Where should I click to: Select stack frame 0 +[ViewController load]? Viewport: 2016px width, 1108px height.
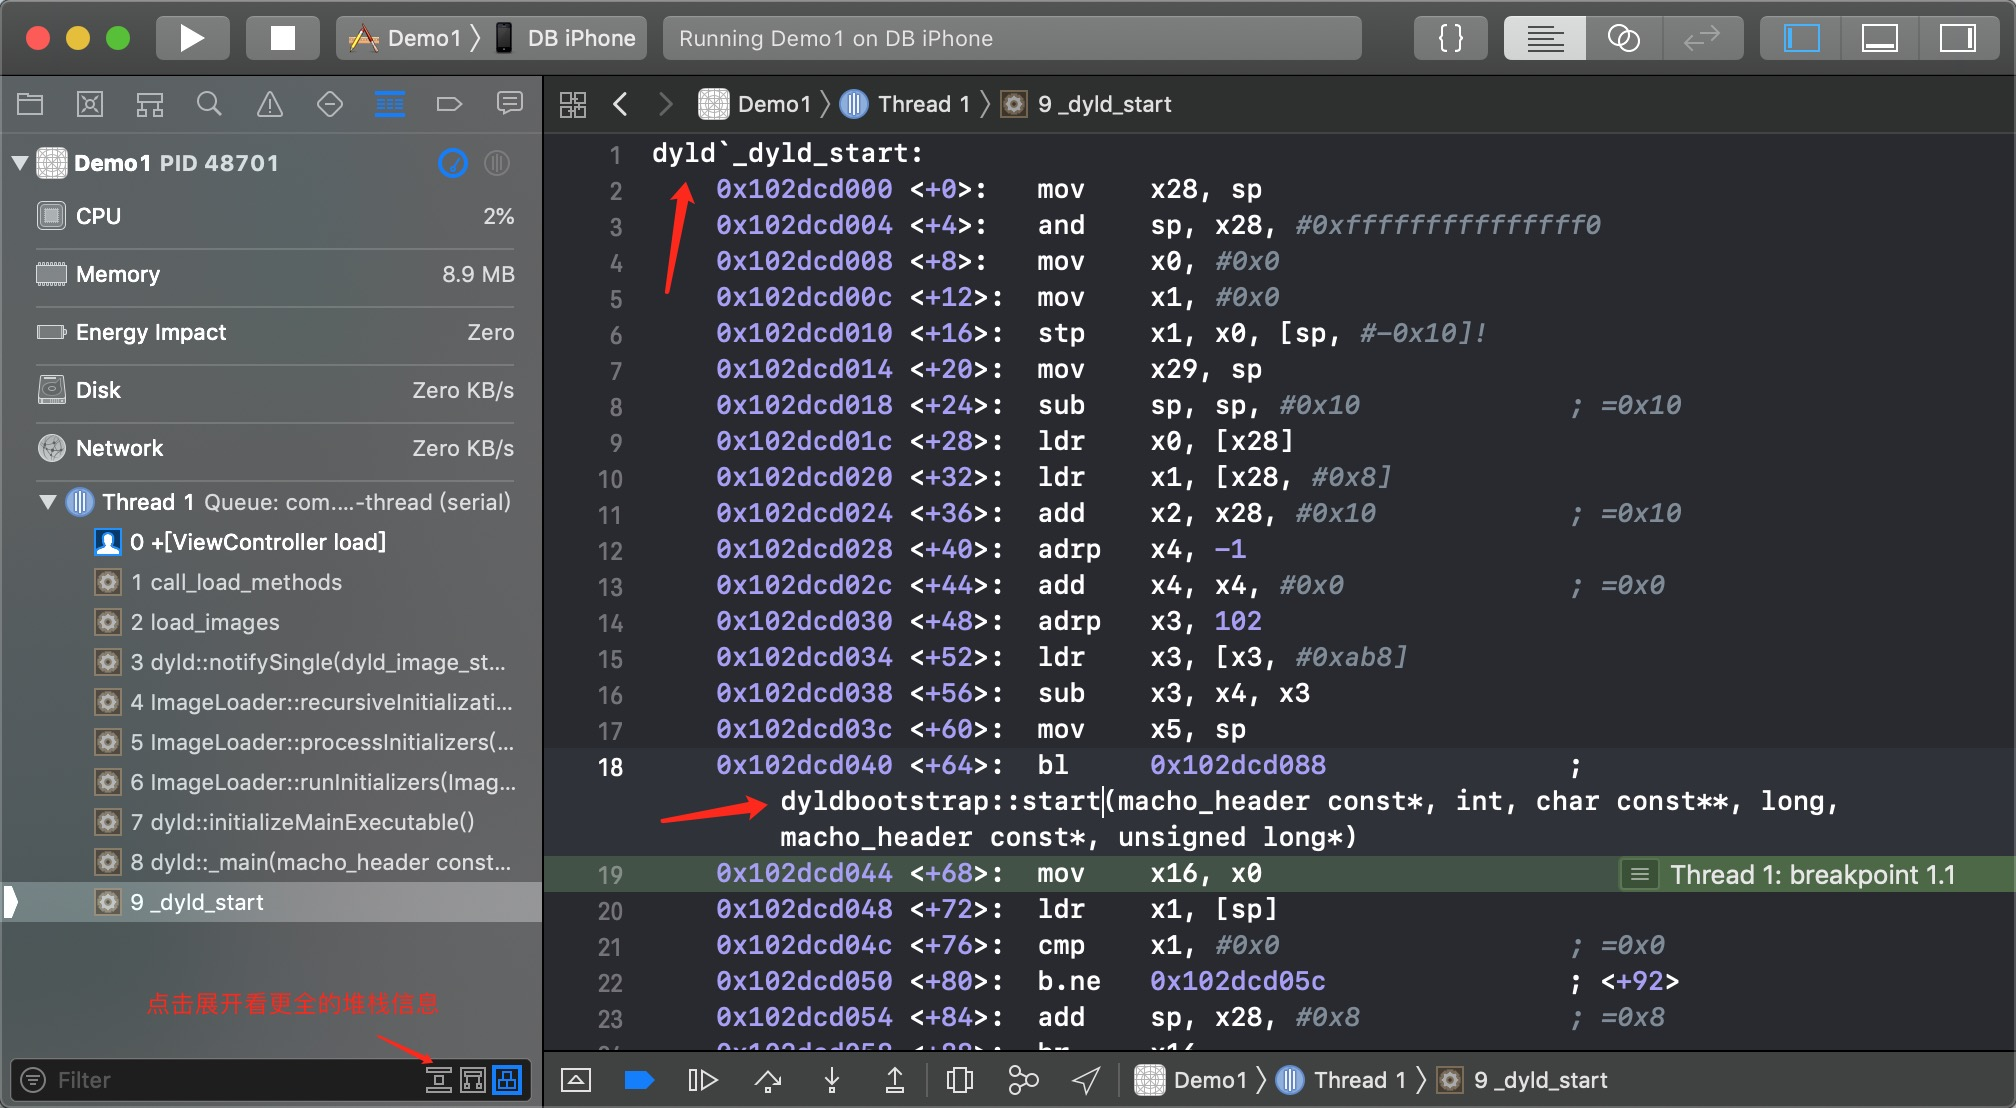(257, 542)
